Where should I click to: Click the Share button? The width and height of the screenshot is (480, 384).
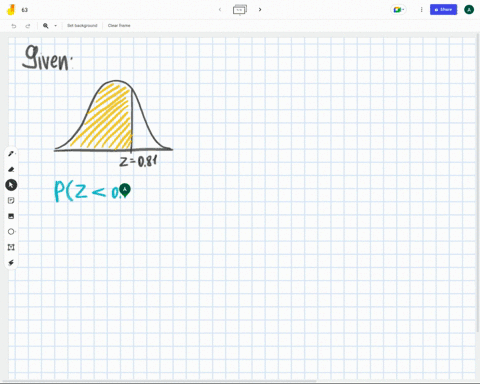tap(443, 10)
